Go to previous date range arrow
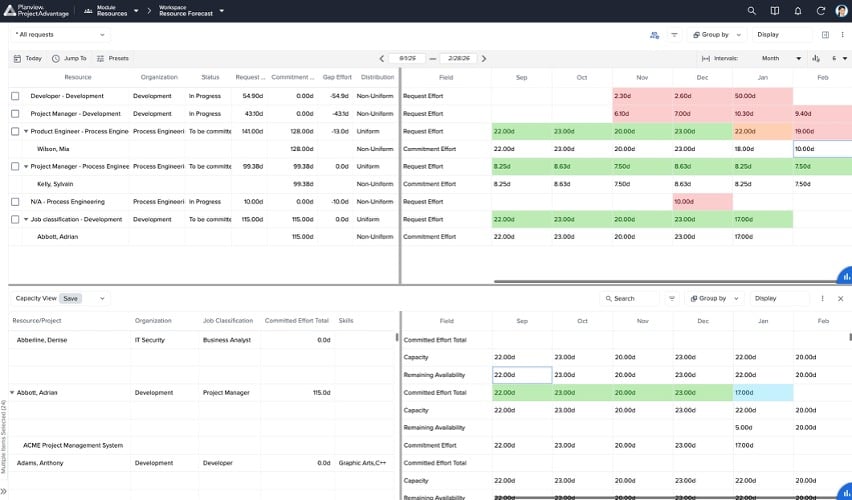Image resolution: width=852 pixels, height=500 pixels. coord(381,58)
